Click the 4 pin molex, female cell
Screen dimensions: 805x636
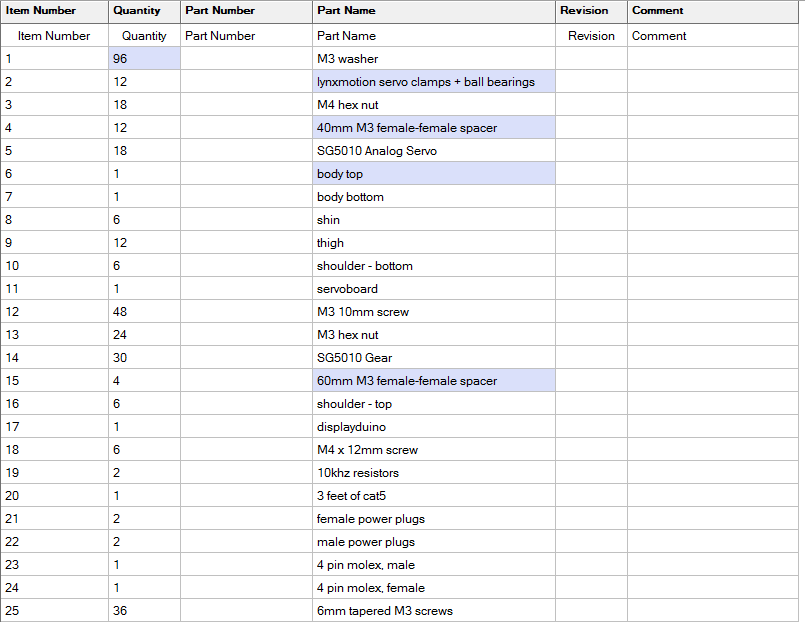(433, 588)
